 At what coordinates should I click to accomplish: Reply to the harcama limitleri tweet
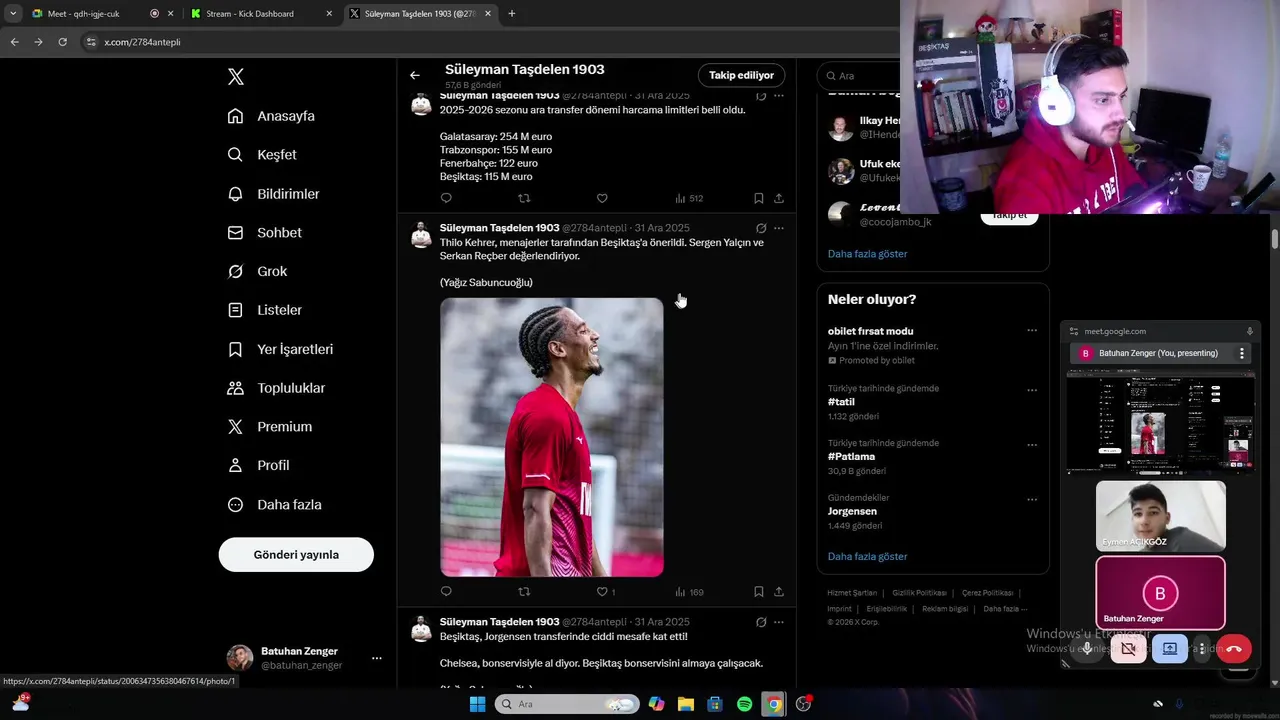[x=446, y=198]
